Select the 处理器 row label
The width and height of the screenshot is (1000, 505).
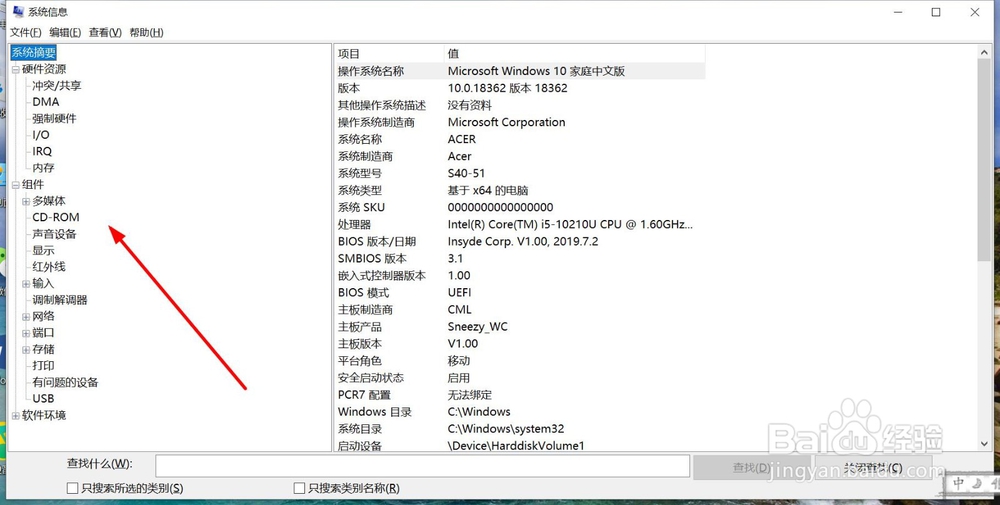tap(355, 224)
